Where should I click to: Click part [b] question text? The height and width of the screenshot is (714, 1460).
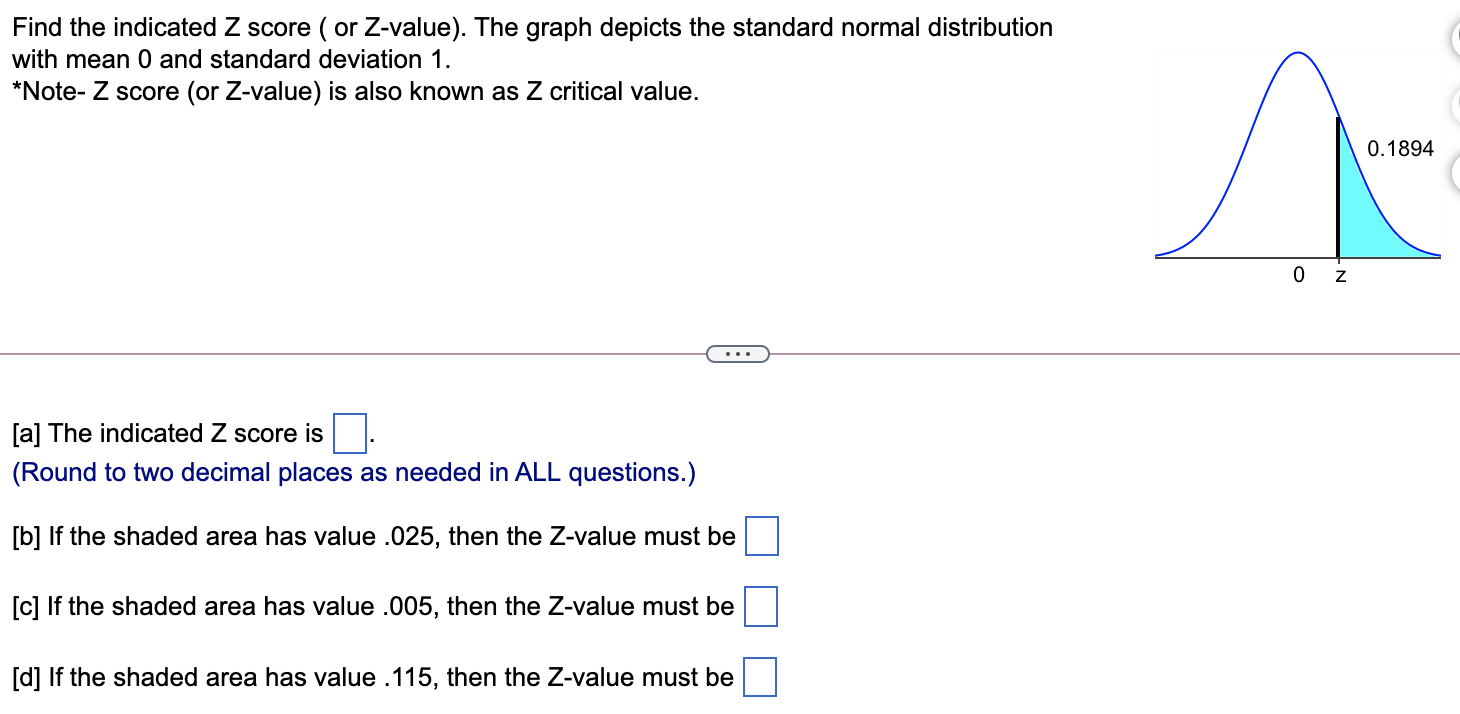pyautogui.click(x=370, y=536)
